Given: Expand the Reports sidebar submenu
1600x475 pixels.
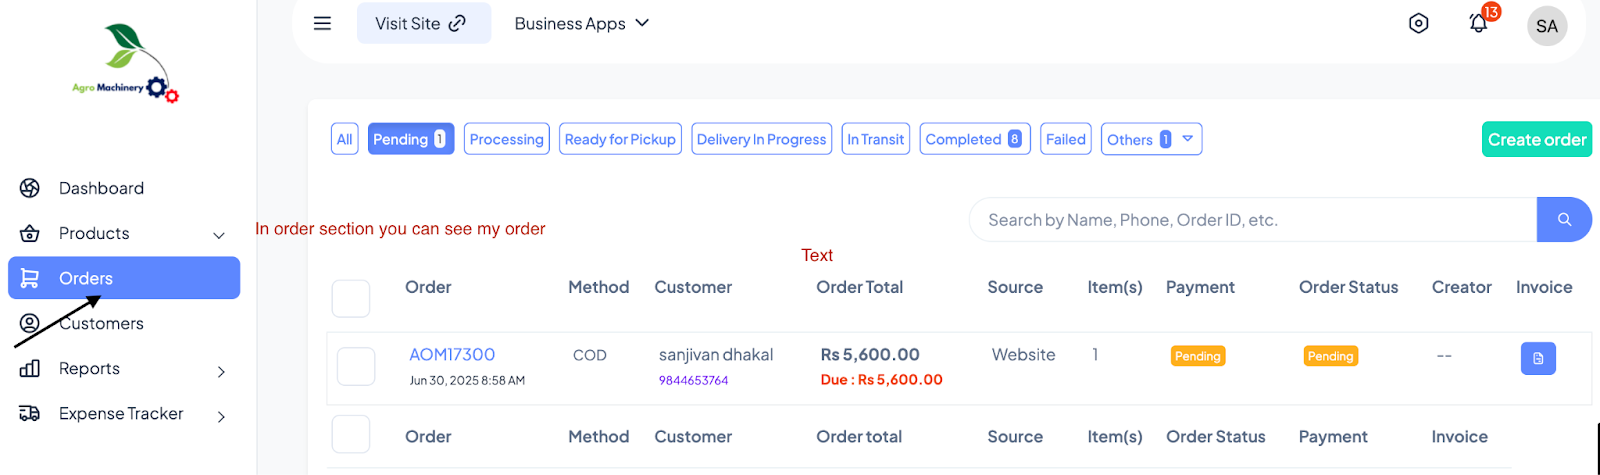Looking at the screenshot, I should [x=221, y=371].
